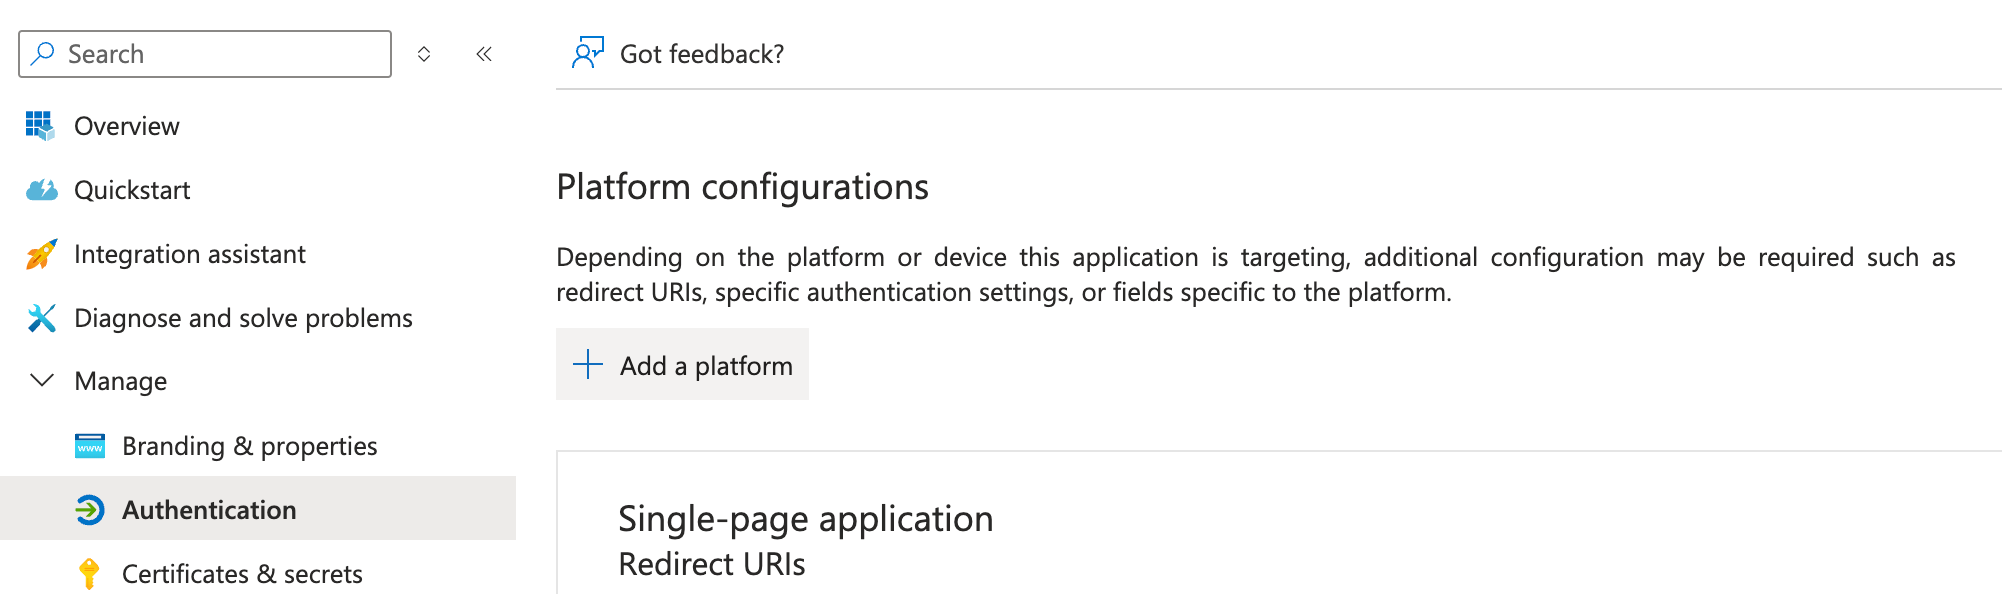Click the Authentication arrow icon

coord(90,509)
